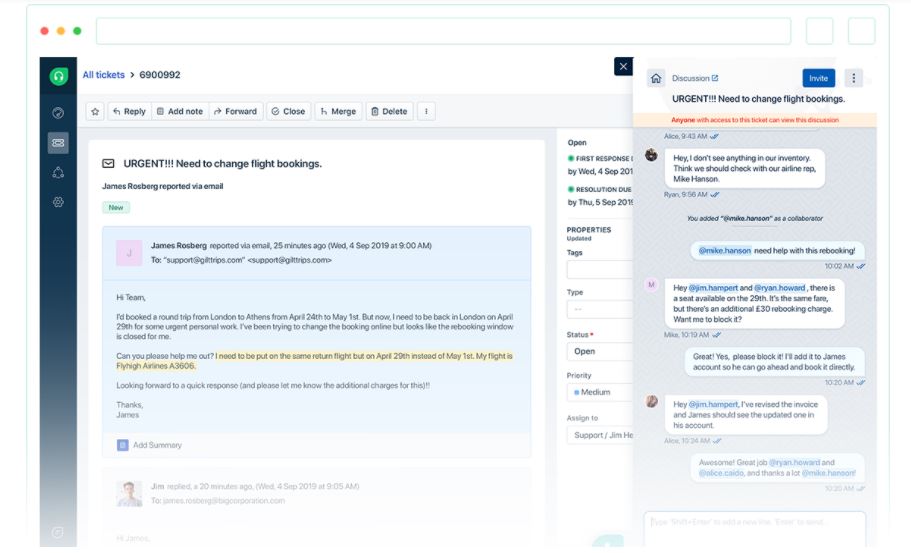This screenshot has height=553, width=911.
Task: Click the ticket number 6900992
Action: pyautogui.click(x=160, y=75)
